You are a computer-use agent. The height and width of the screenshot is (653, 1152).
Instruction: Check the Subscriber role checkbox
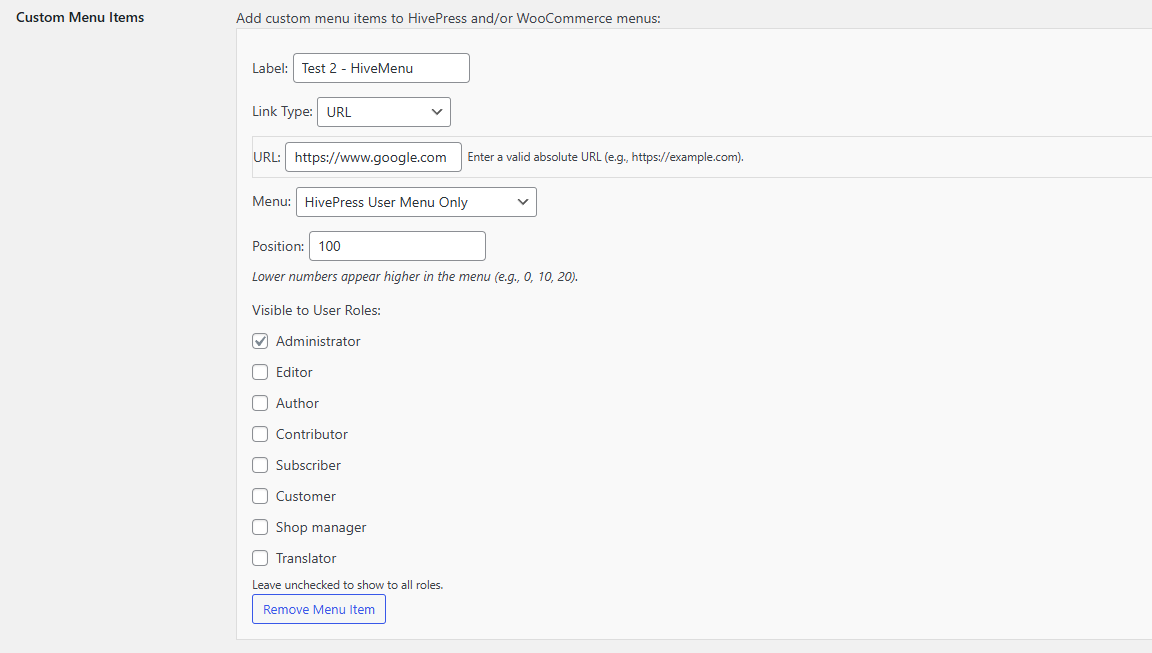tap(260, 465)
